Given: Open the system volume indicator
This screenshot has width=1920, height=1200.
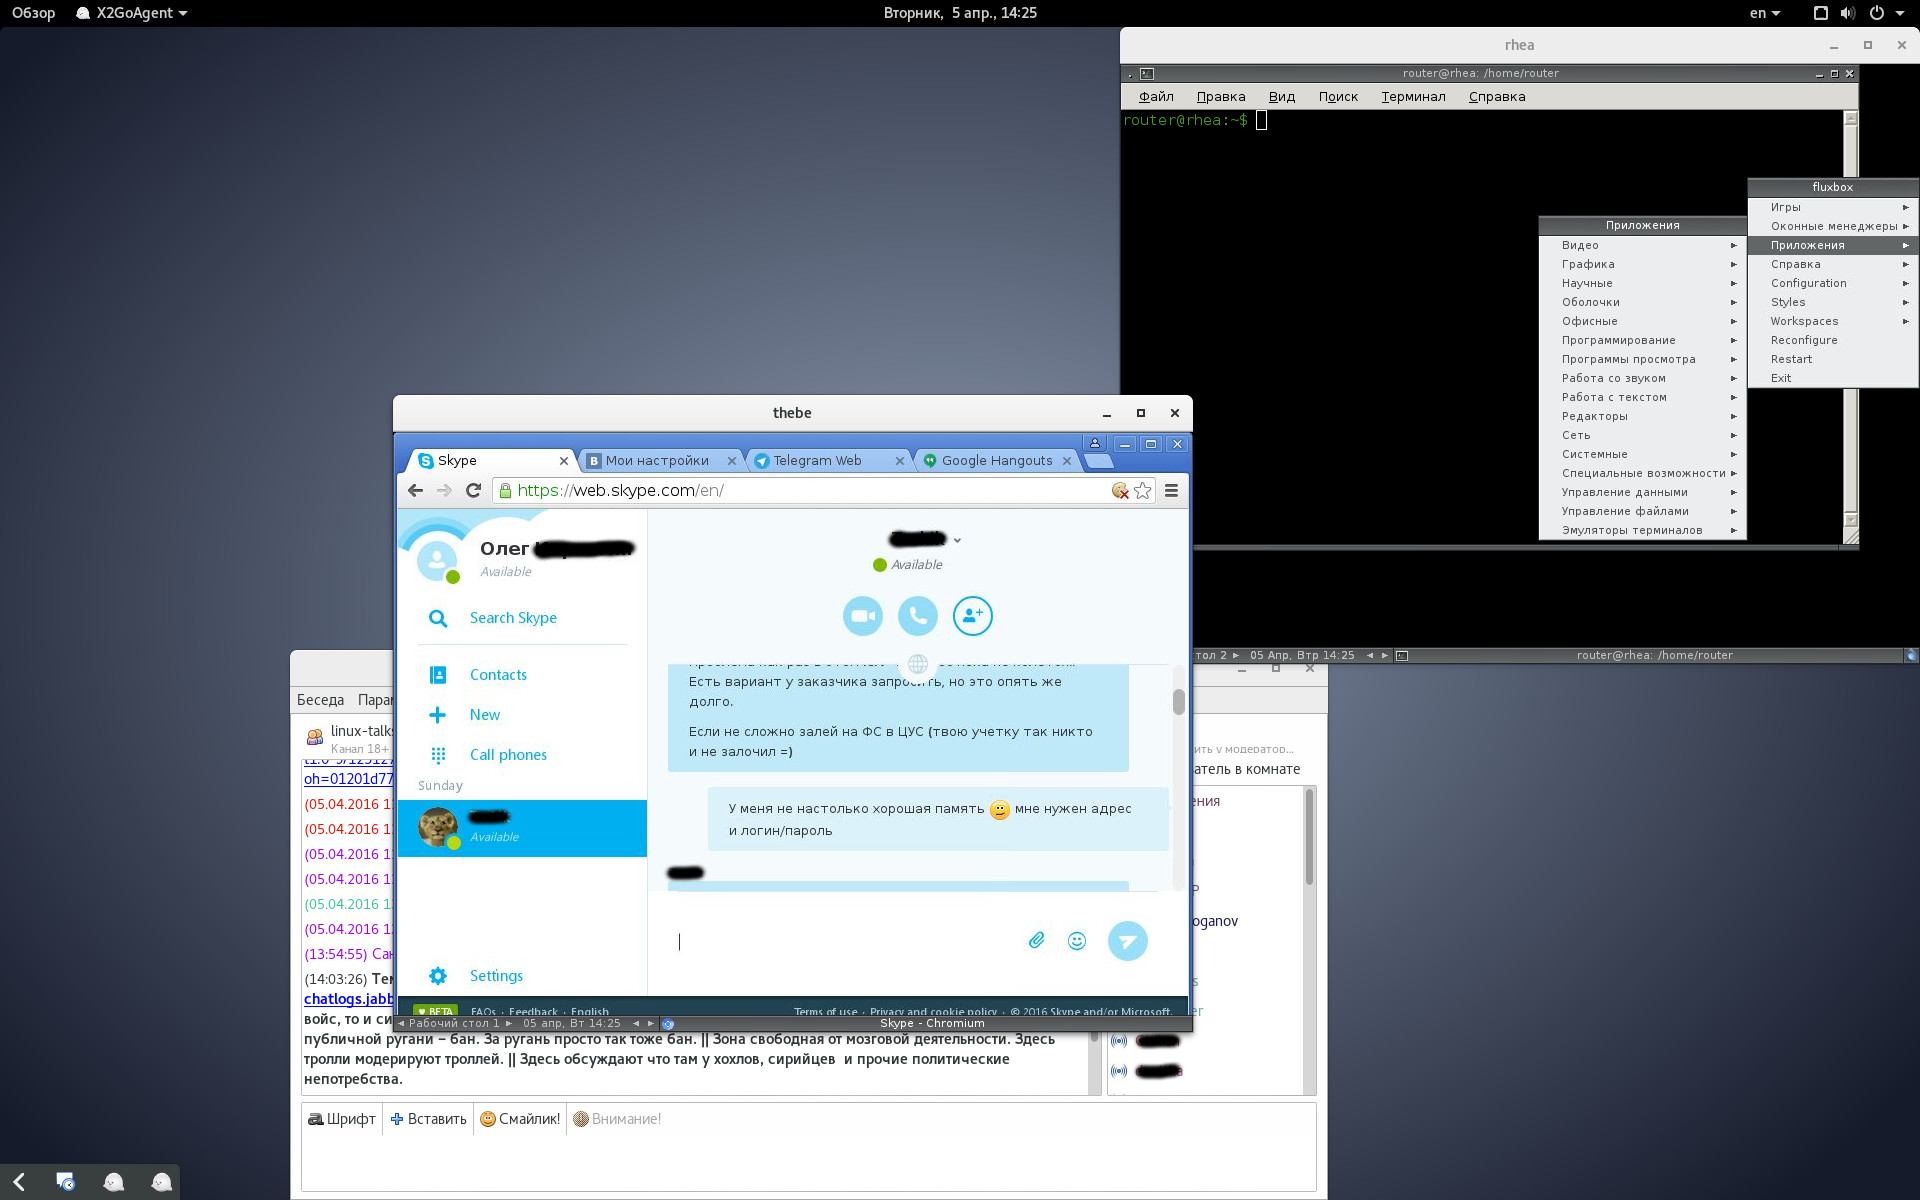Looking at the screenshot, I should coord(1848,13).
